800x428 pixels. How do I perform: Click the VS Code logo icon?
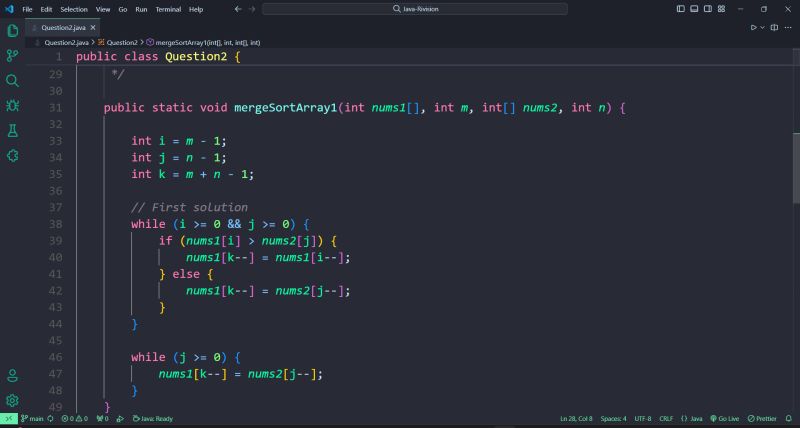9,9
